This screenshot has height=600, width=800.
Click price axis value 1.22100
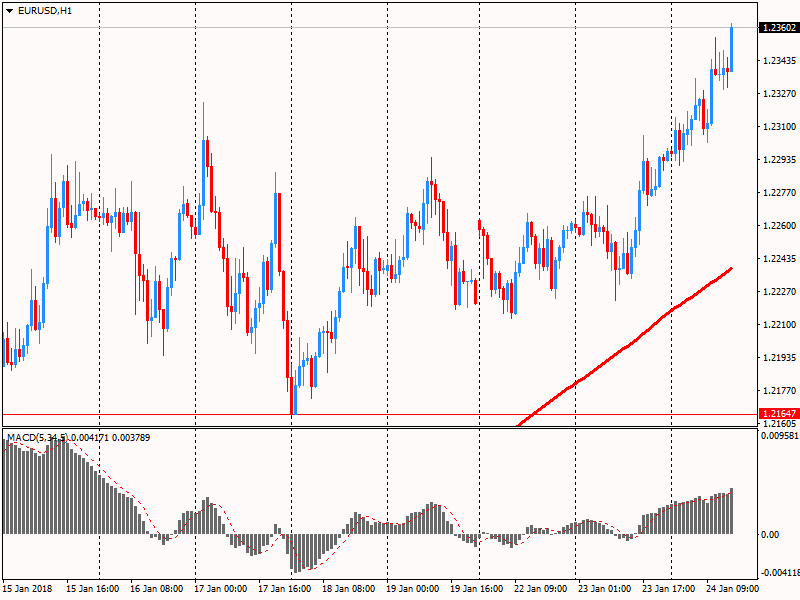tap(779, 324)
